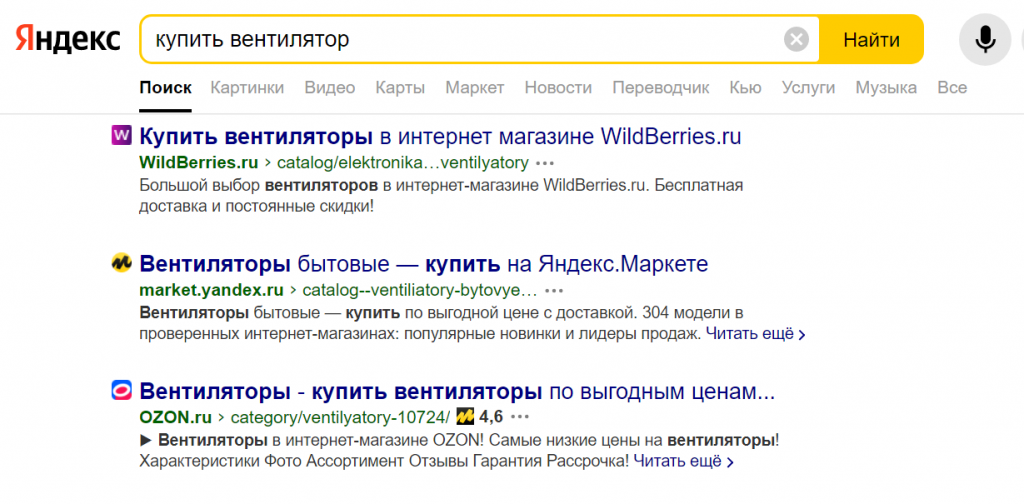Image resolution: width=1024 pixels, height=504 pixels.
Task: Click snippet text 'Большой выбор вентиляторов в интернет-магазине'
Action: point(340,185)
